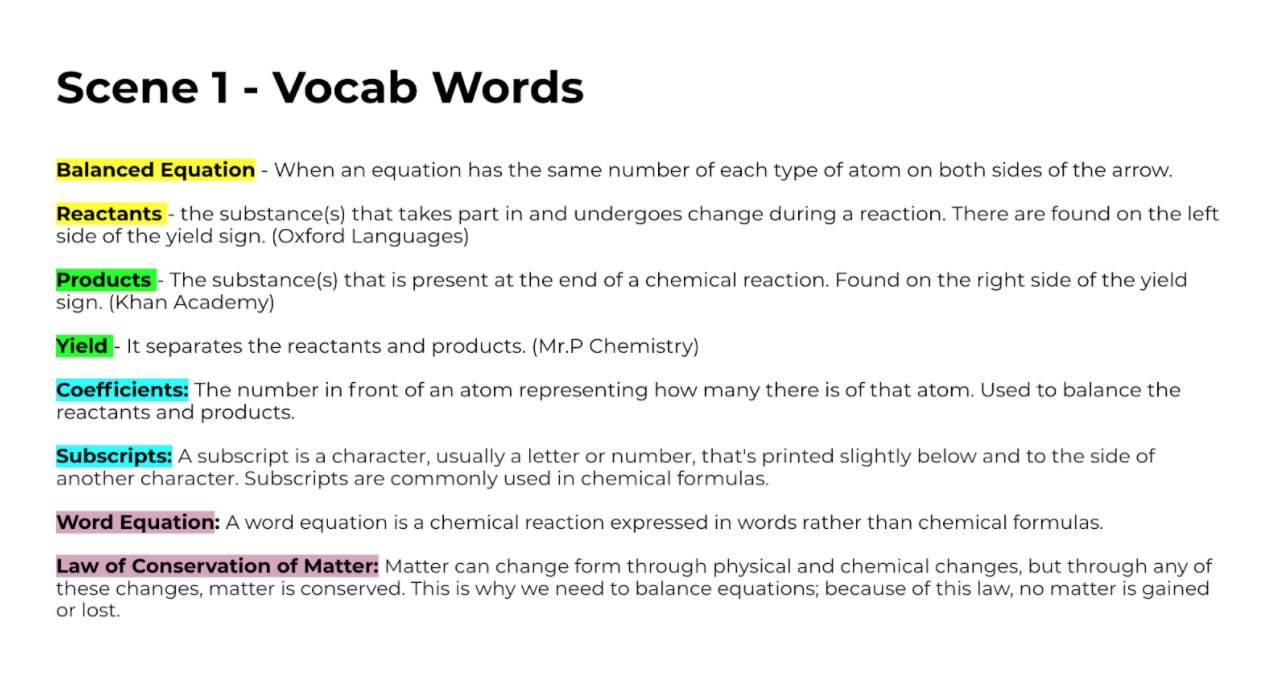Click the cyan highlighted "Subscripts:" term

pyautogui.click(x=114, y=456)
